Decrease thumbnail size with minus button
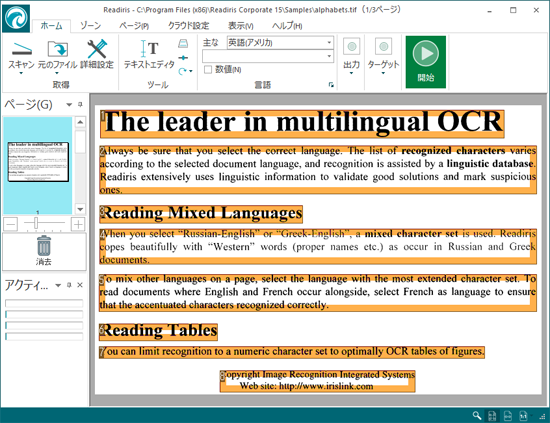The height and width of the screenshot is (423, 550). click(x=11, y=224)
